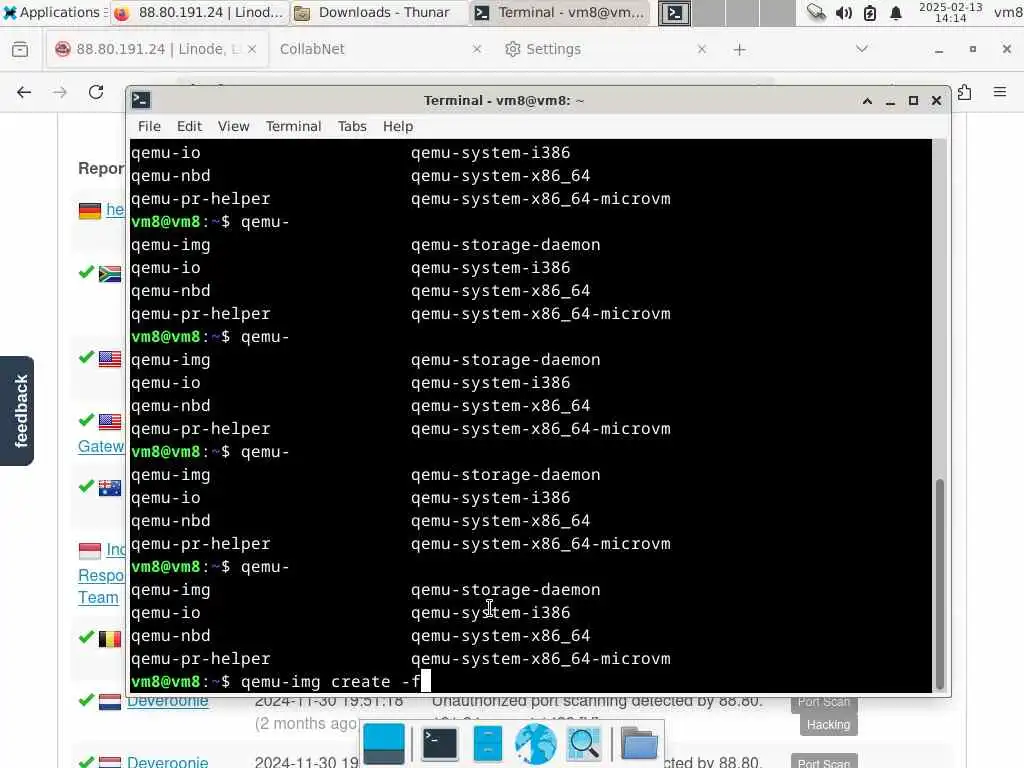The image size is (1024, 768).
Task: Open the first Deveroonie reporter link
Action: tap(167, 702)
